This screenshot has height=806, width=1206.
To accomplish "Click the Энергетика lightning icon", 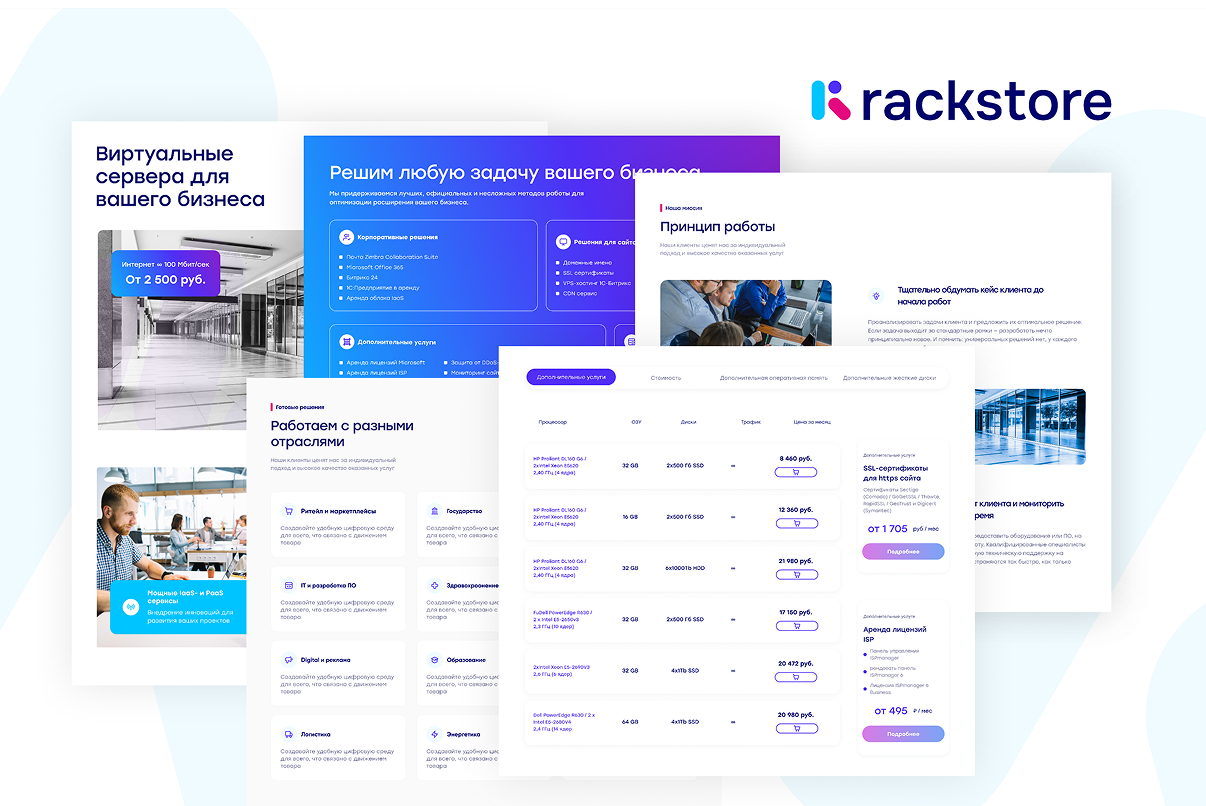I will tap(434, 734).
